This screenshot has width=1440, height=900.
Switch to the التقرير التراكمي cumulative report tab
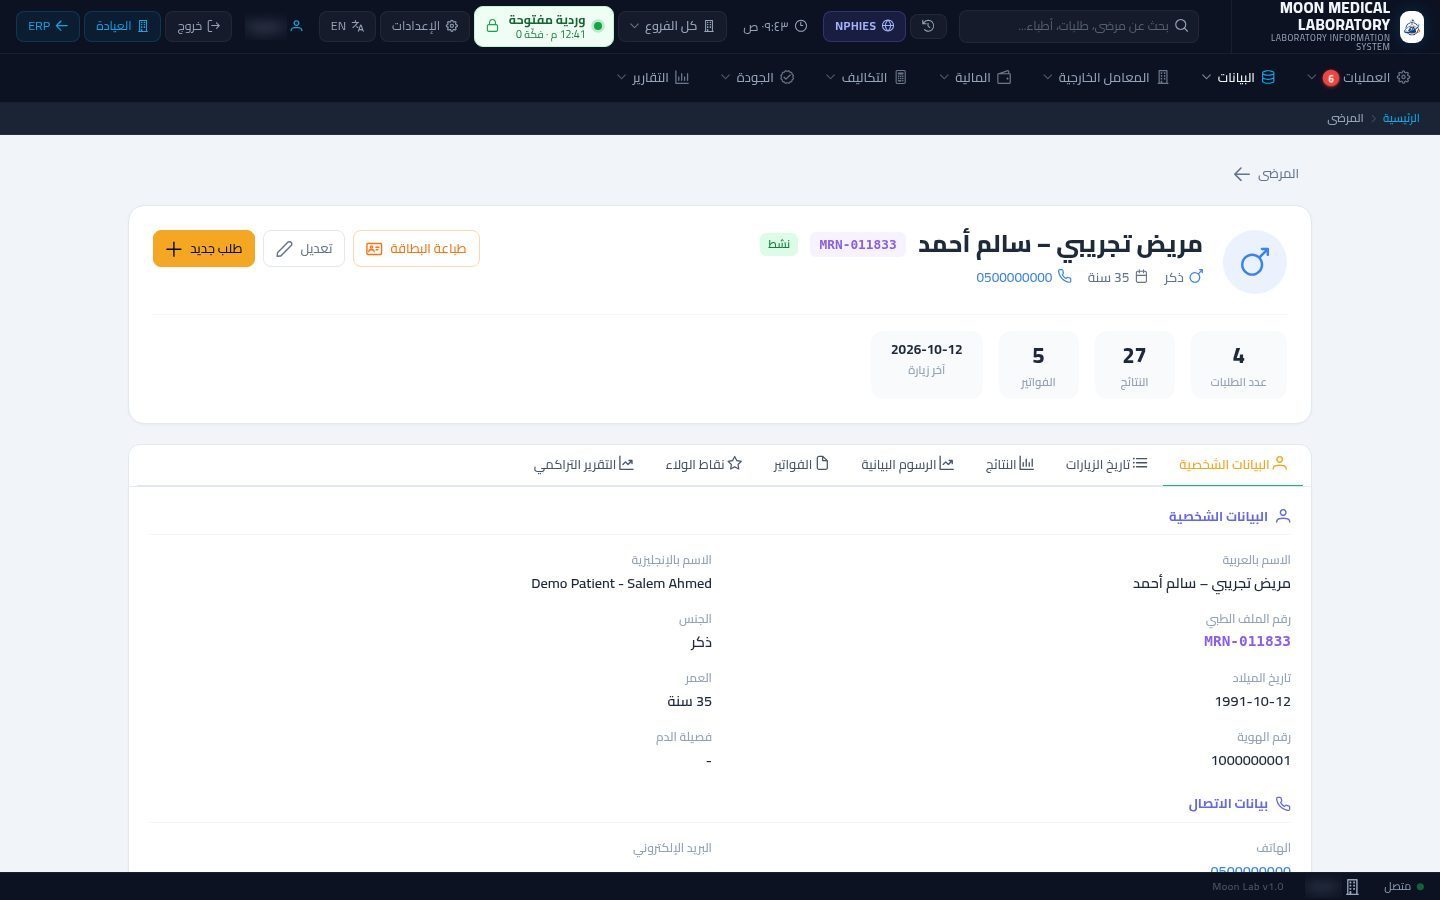tap(583, 465)
